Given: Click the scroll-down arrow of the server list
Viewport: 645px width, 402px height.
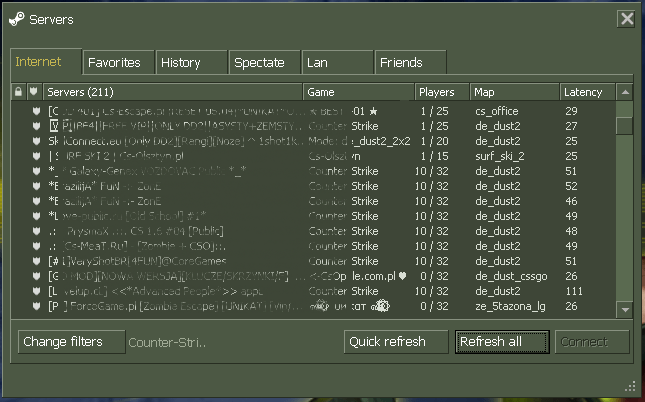Looking at the screenshot, I should point(625,309).
